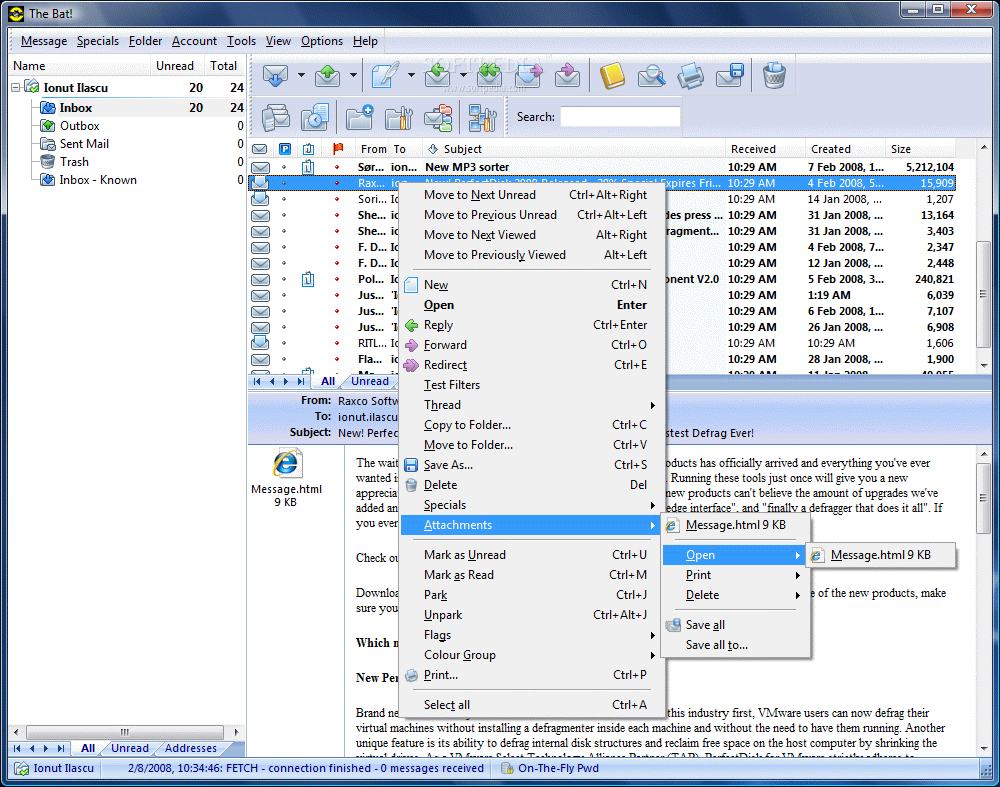Click the Delete message trash bin icon

[x=774, y=75]
